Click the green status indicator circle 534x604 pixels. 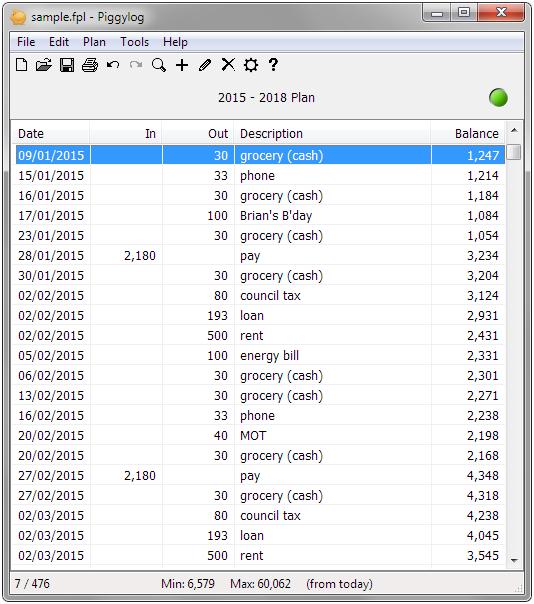498,97
